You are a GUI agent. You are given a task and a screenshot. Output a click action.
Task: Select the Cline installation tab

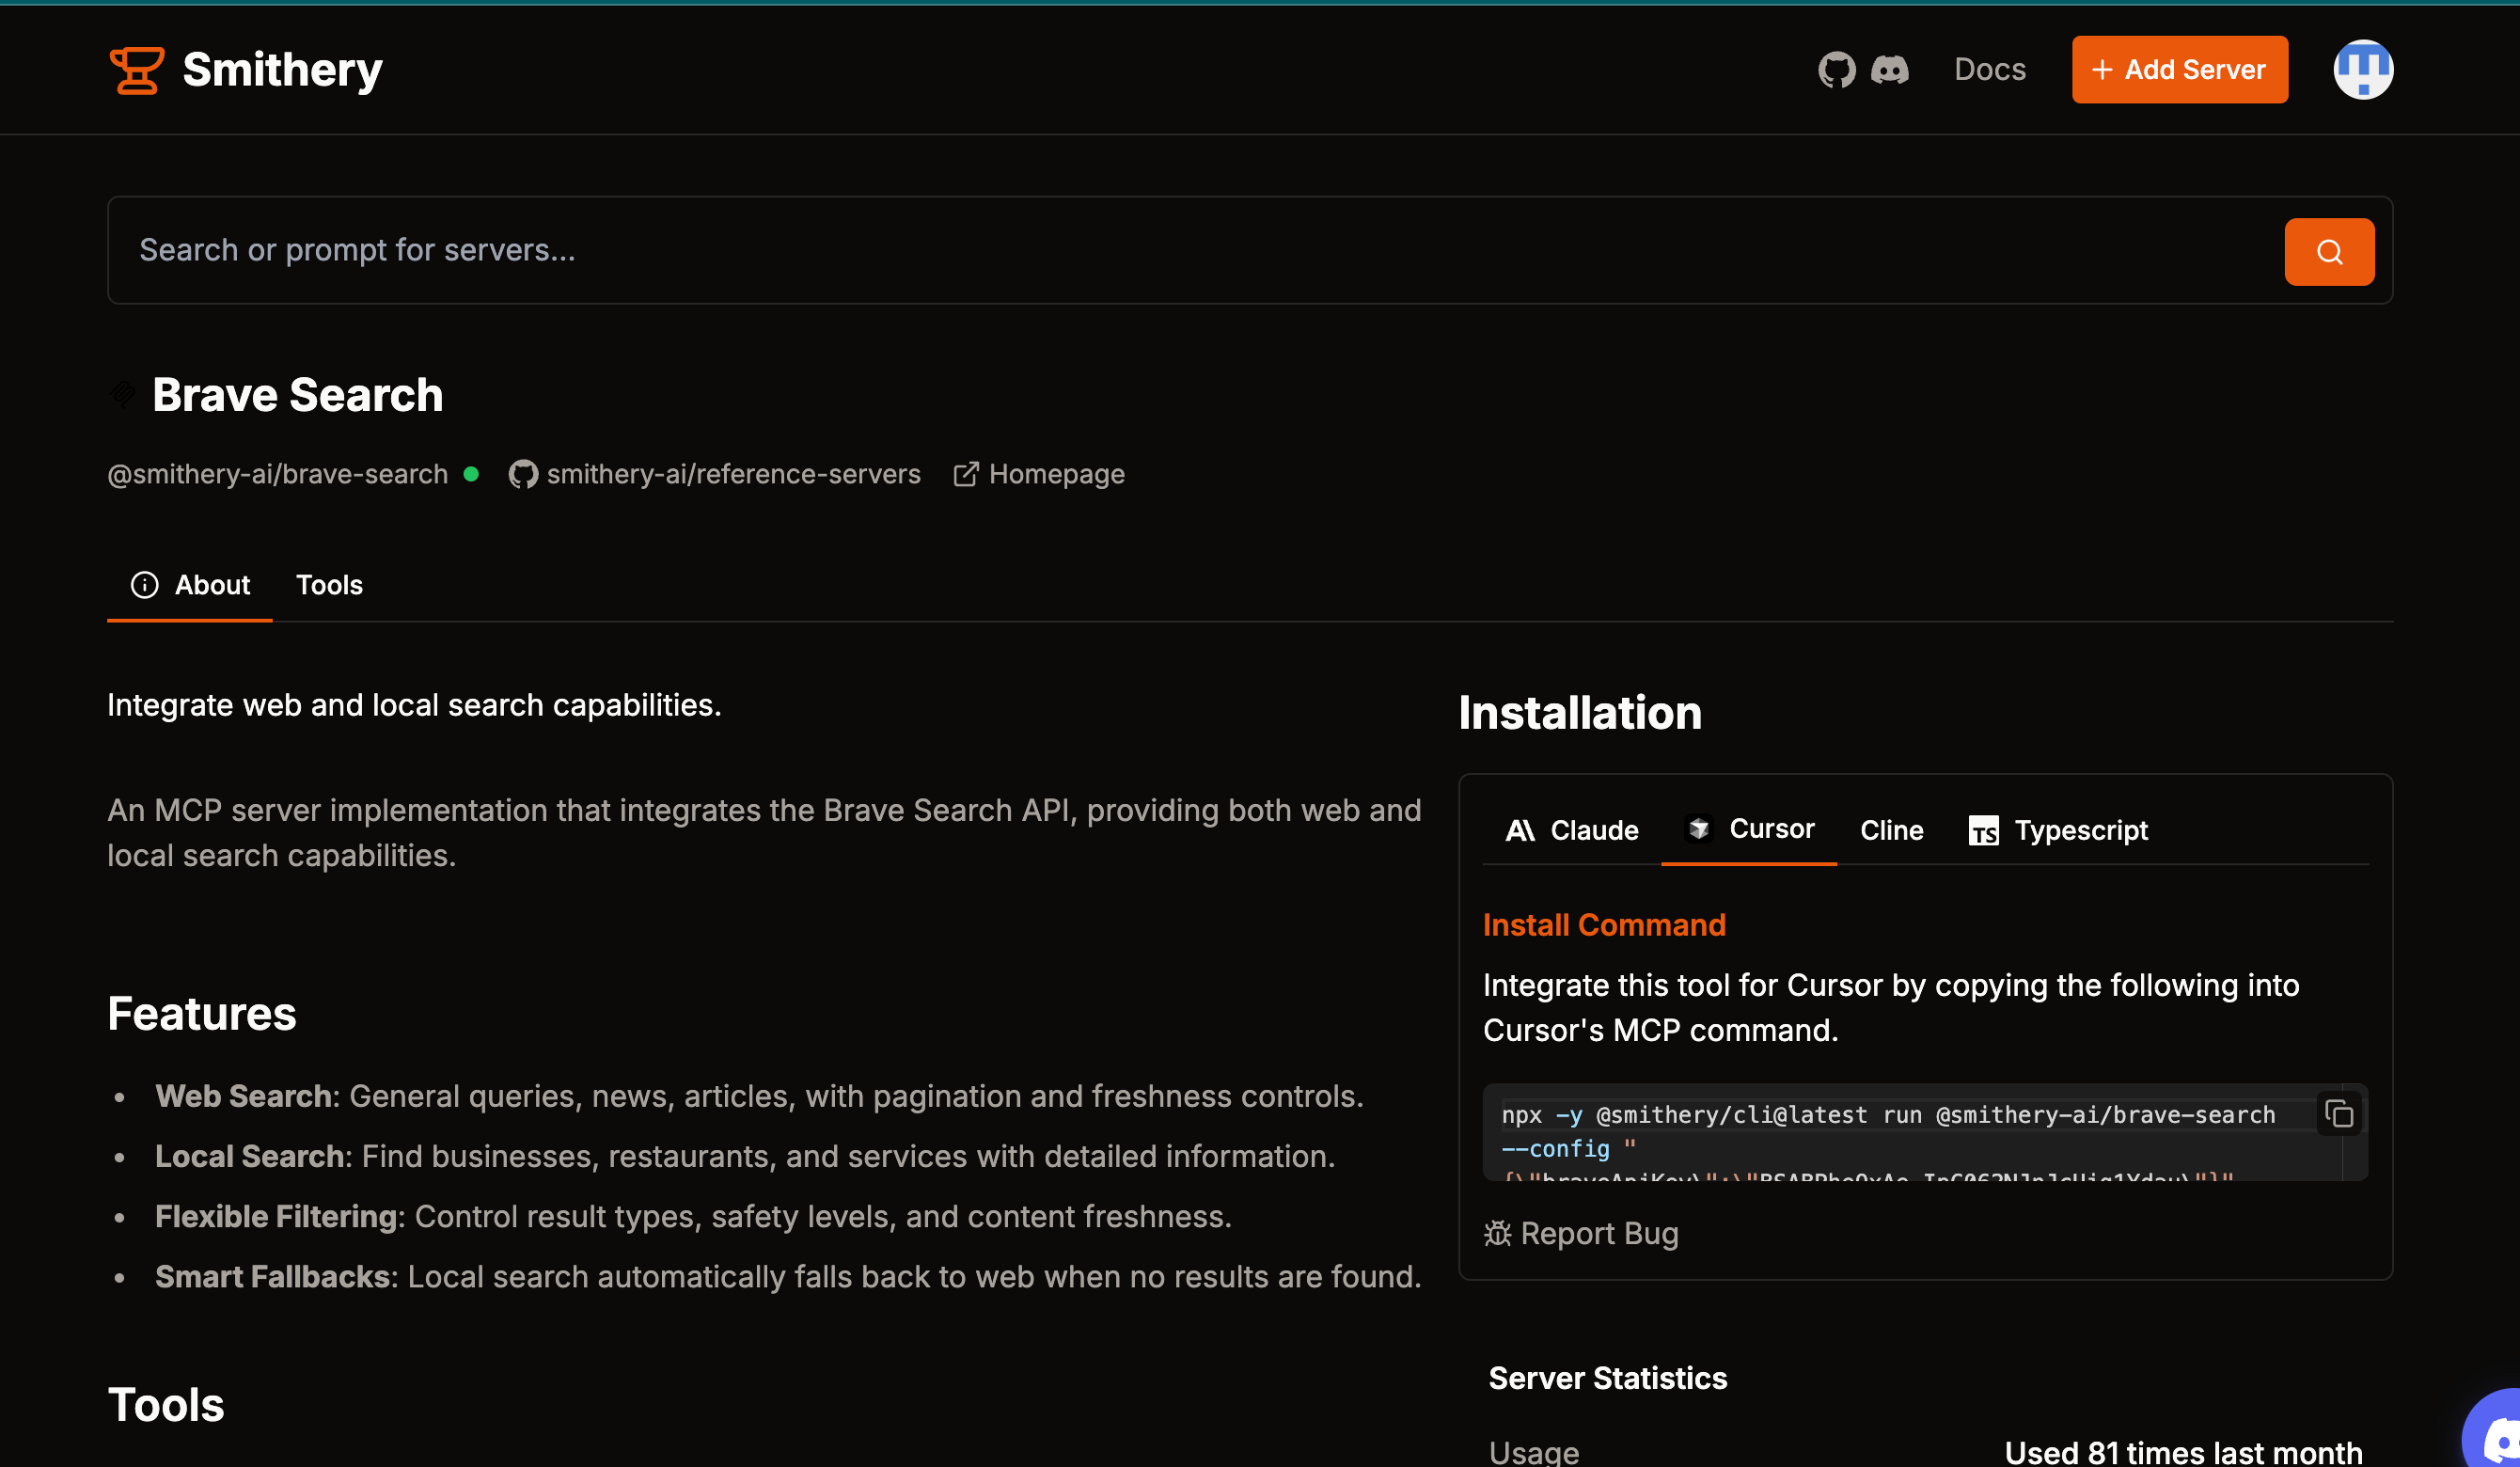tap(1891, 830)
